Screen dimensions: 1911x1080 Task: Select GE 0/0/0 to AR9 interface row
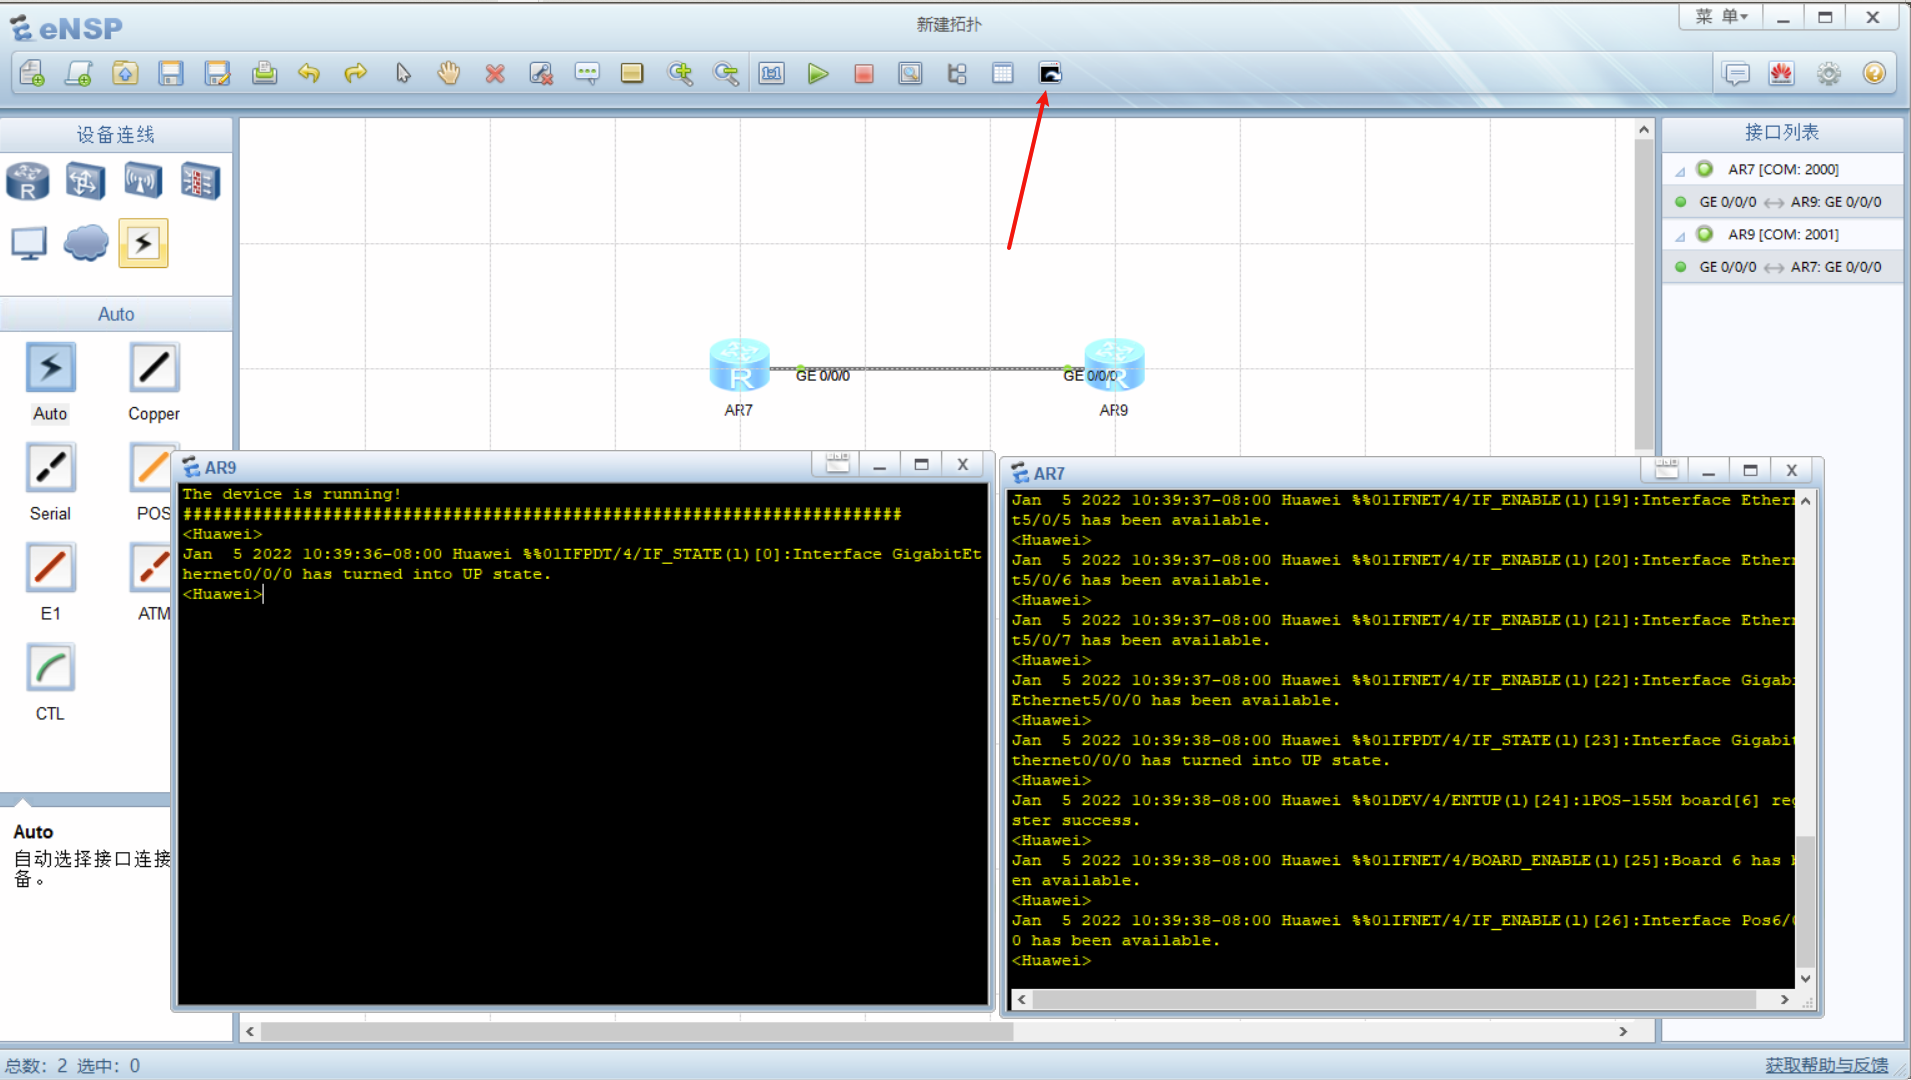click(x=1783, y=202)
